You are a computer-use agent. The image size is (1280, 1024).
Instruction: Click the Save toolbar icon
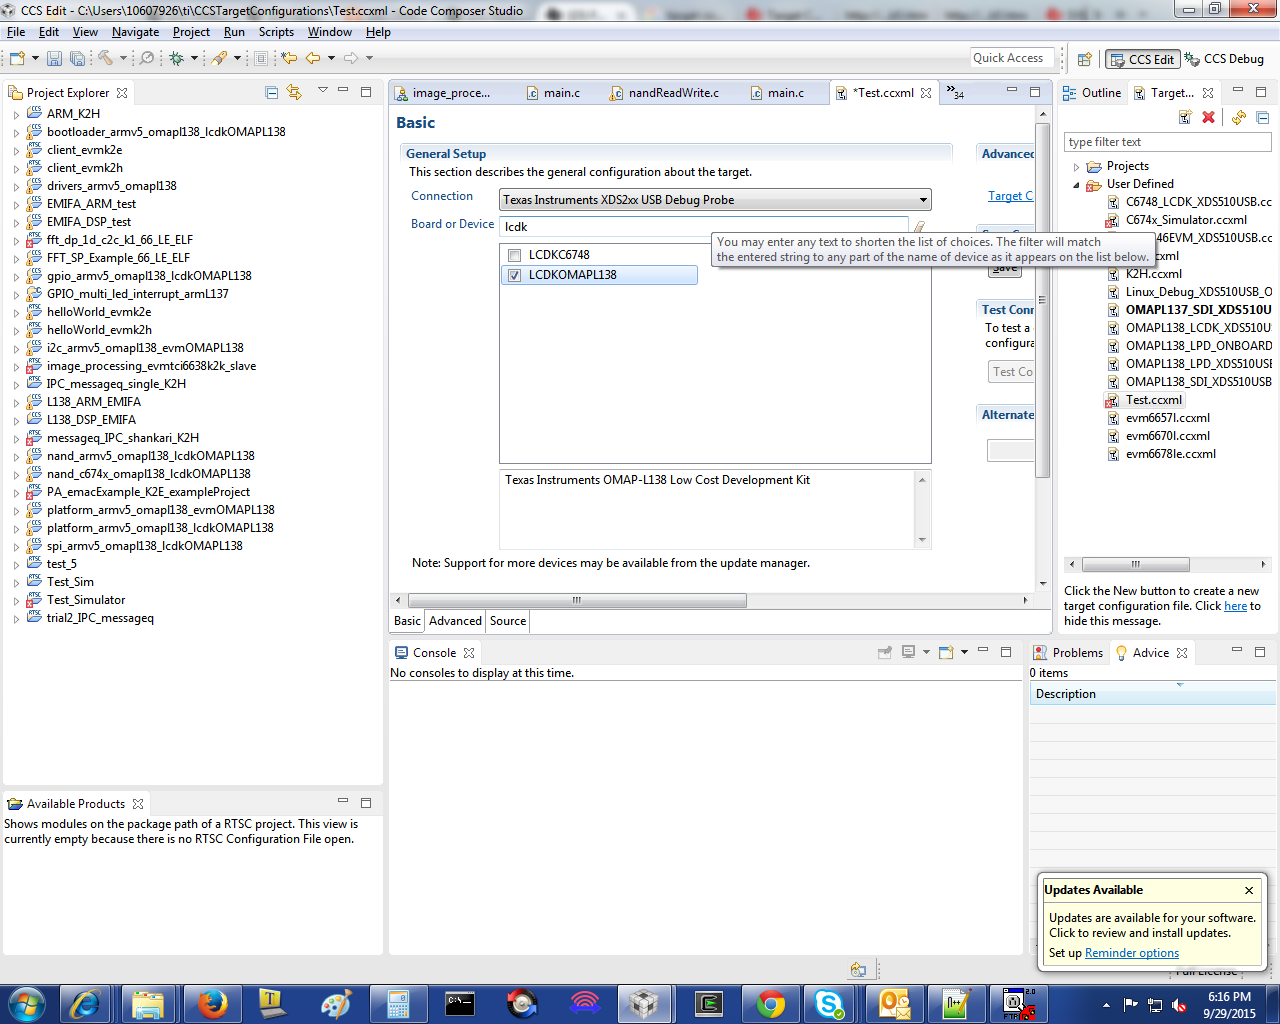click(54, 59)
